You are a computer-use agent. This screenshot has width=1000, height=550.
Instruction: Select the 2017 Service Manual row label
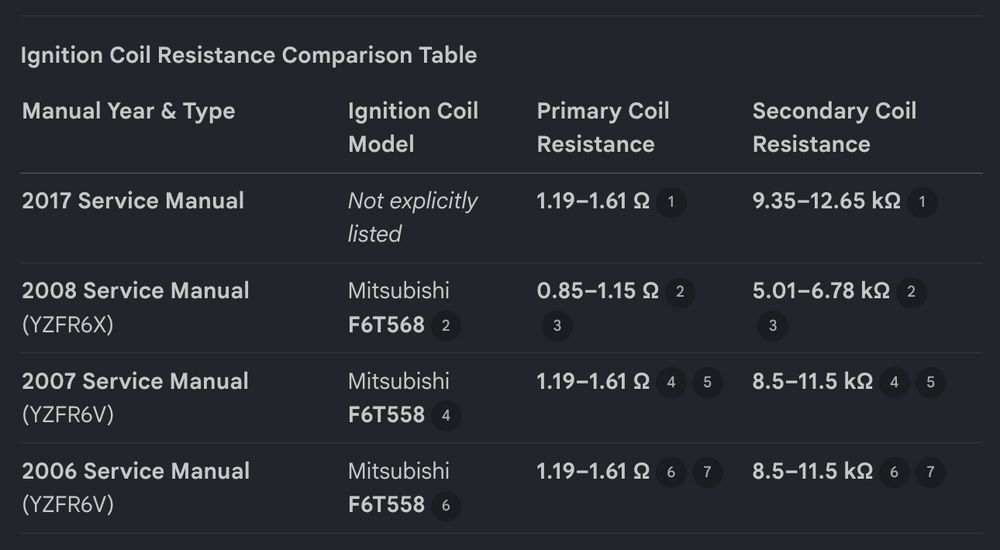[133, 201]
